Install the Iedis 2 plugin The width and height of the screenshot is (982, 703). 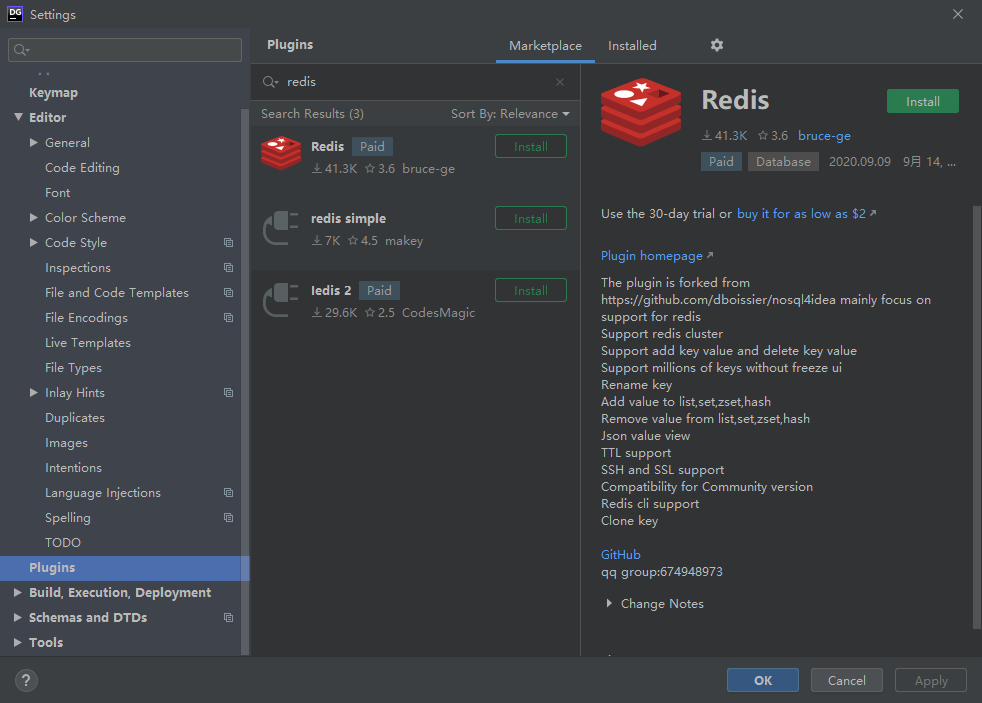coord(530,290)
